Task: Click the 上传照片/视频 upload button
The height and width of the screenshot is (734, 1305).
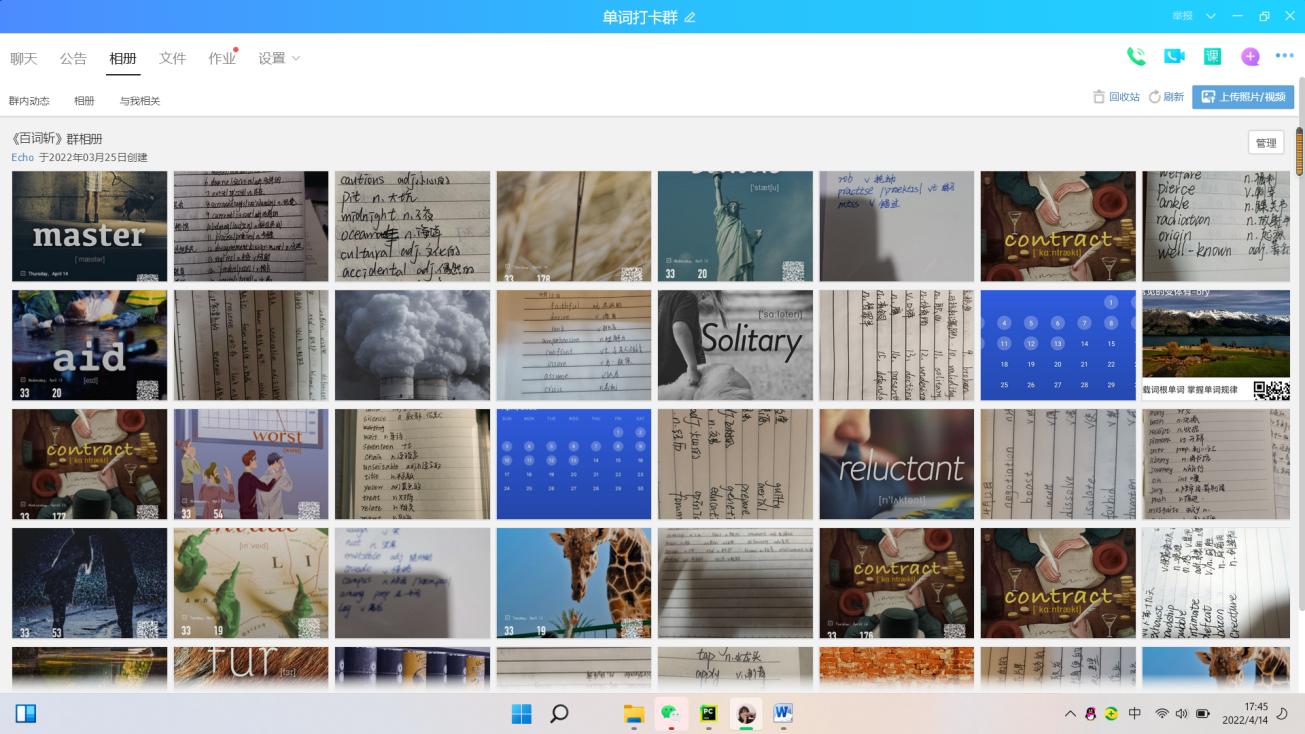Action: 1242,97
